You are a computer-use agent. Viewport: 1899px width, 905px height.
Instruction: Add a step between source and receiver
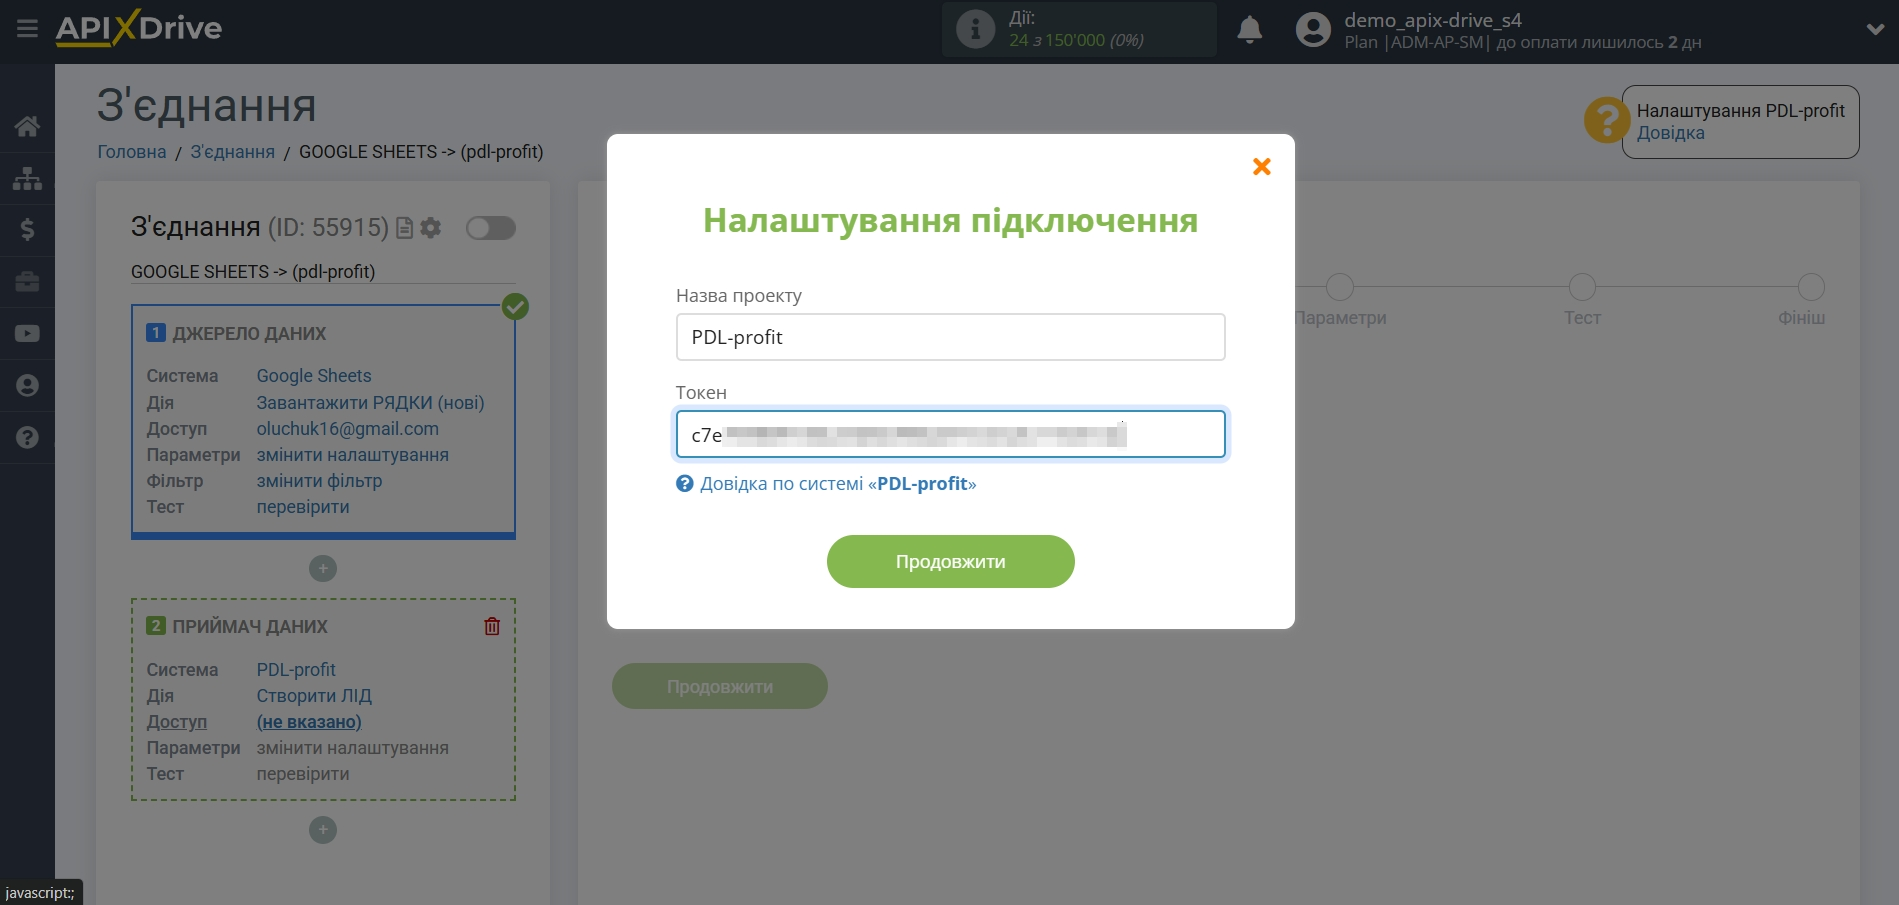323,569
